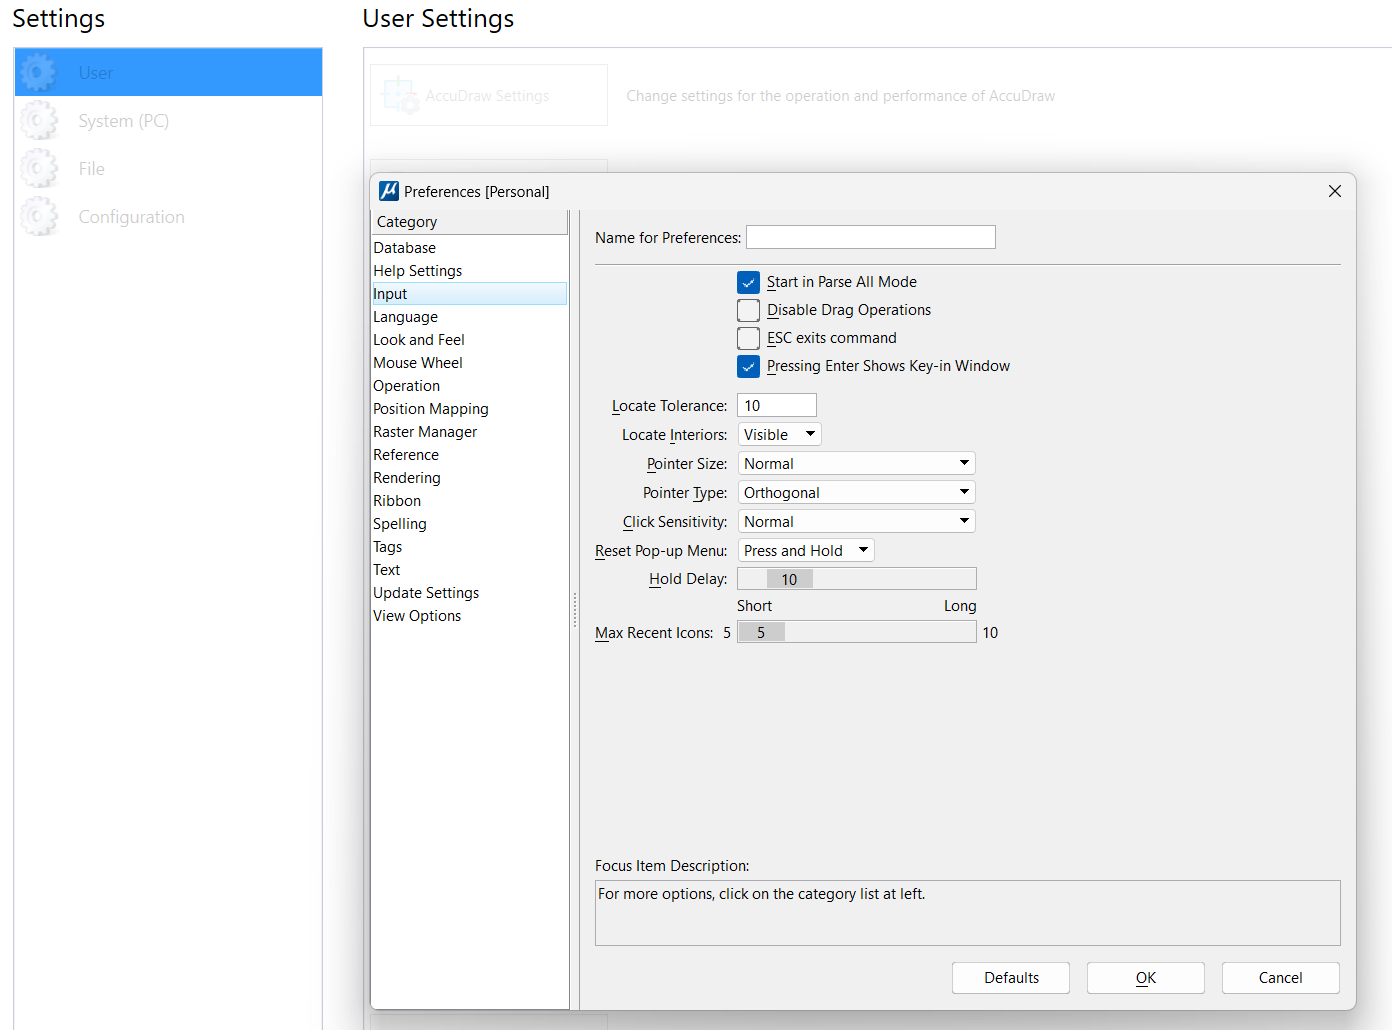Click the MicroStation logo in Preferences title bar
The image size is (1392, 1030).
(x=389, y=191)
